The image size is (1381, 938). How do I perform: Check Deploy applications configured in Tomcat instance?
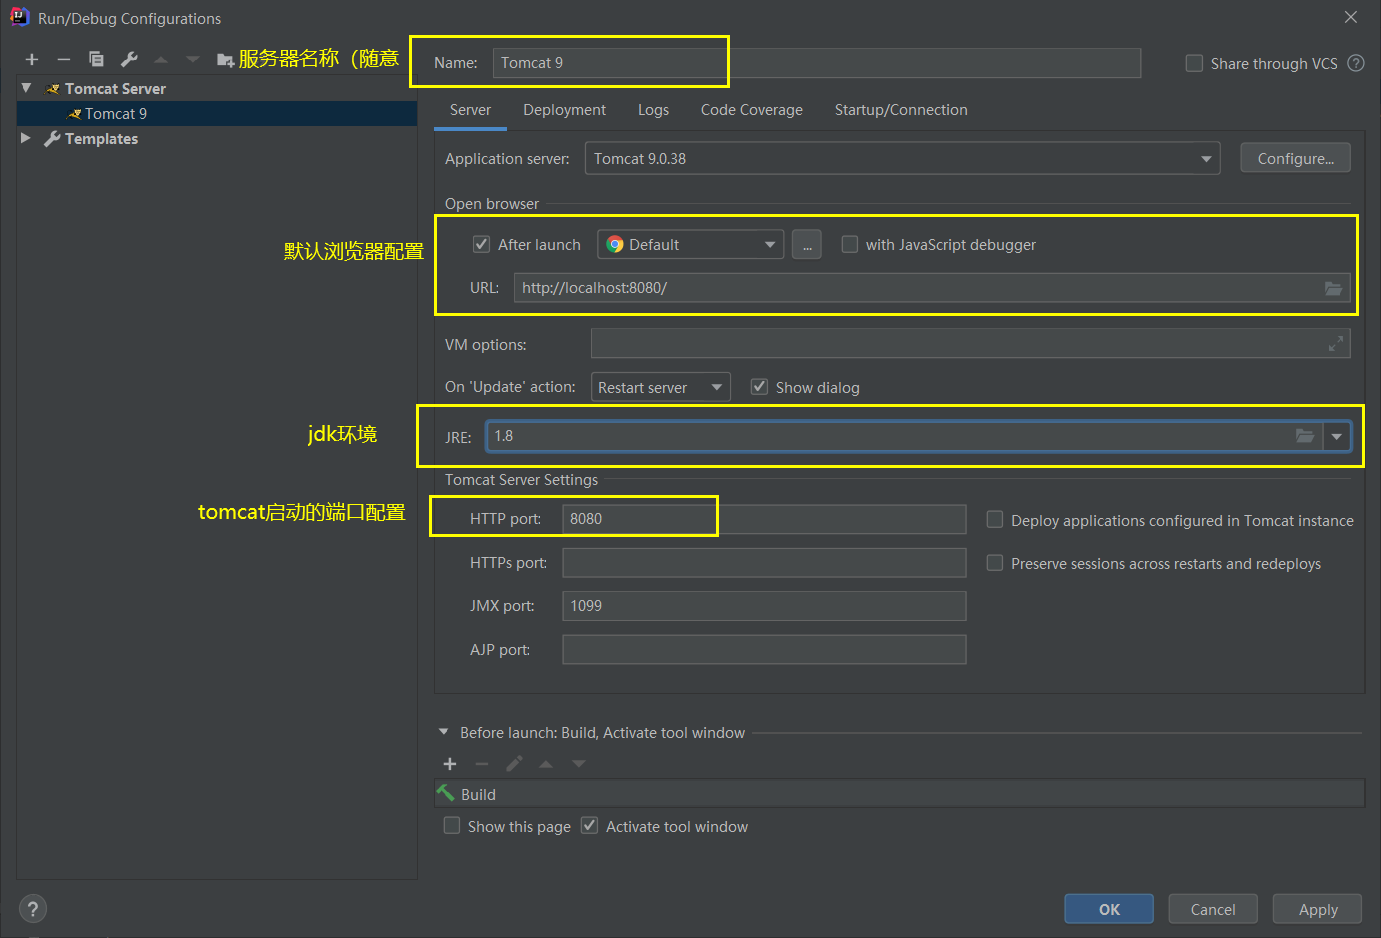pos(994,520)
